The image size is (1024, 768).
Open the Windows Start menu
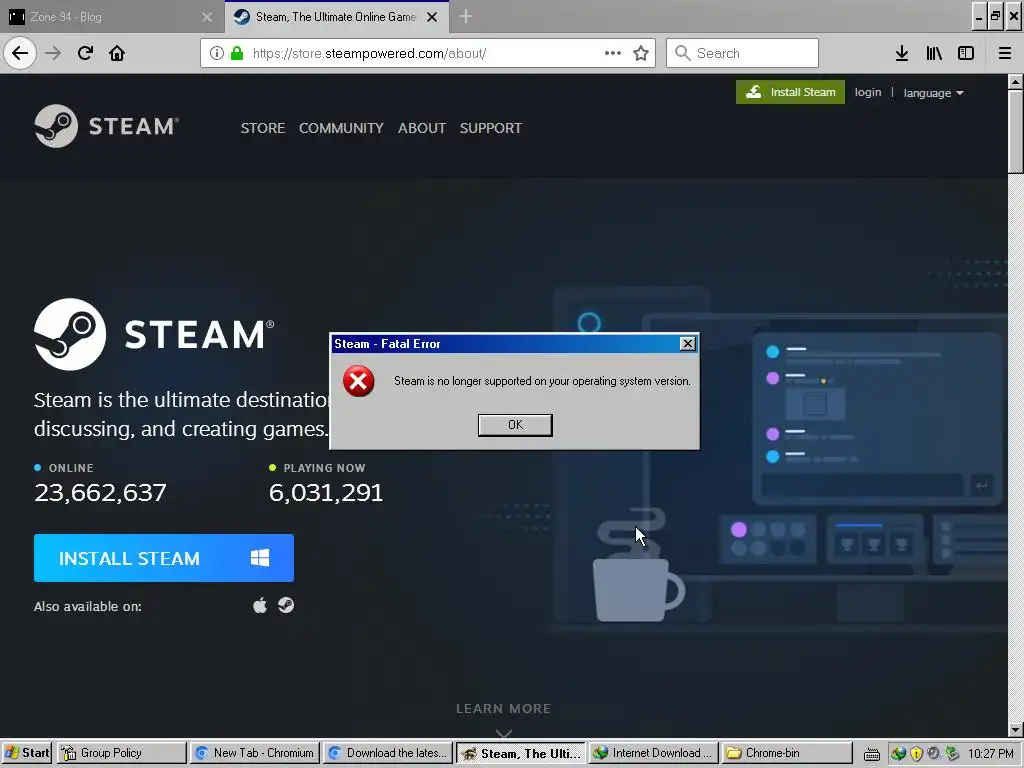tap(27, 753)
